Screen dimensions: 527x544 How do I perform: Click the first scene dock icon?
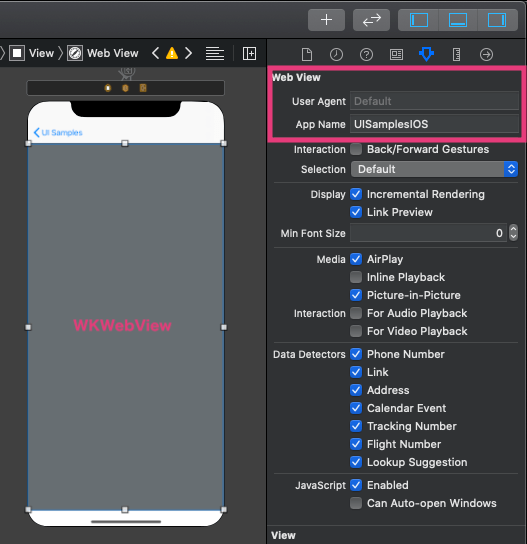click(108, 88)
